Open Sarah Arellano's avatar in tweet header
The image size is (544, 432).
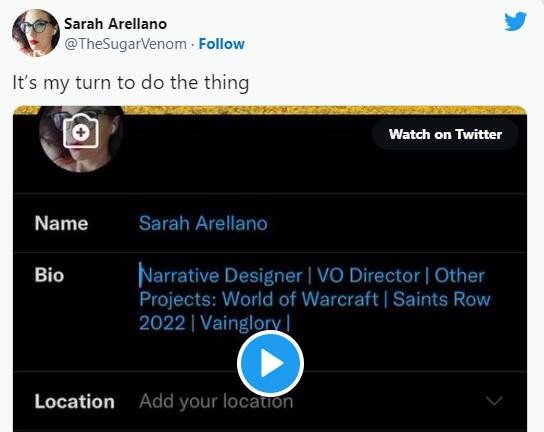[x=36, y=33]
